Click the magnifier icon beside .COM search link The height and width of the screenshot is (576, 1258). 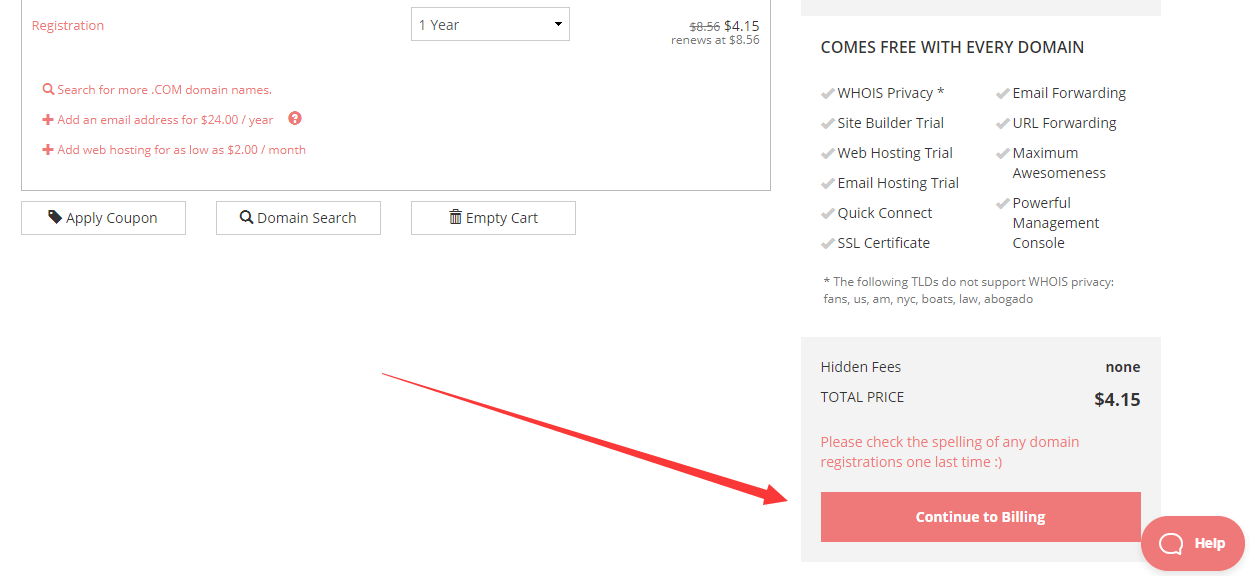[48, 89]
